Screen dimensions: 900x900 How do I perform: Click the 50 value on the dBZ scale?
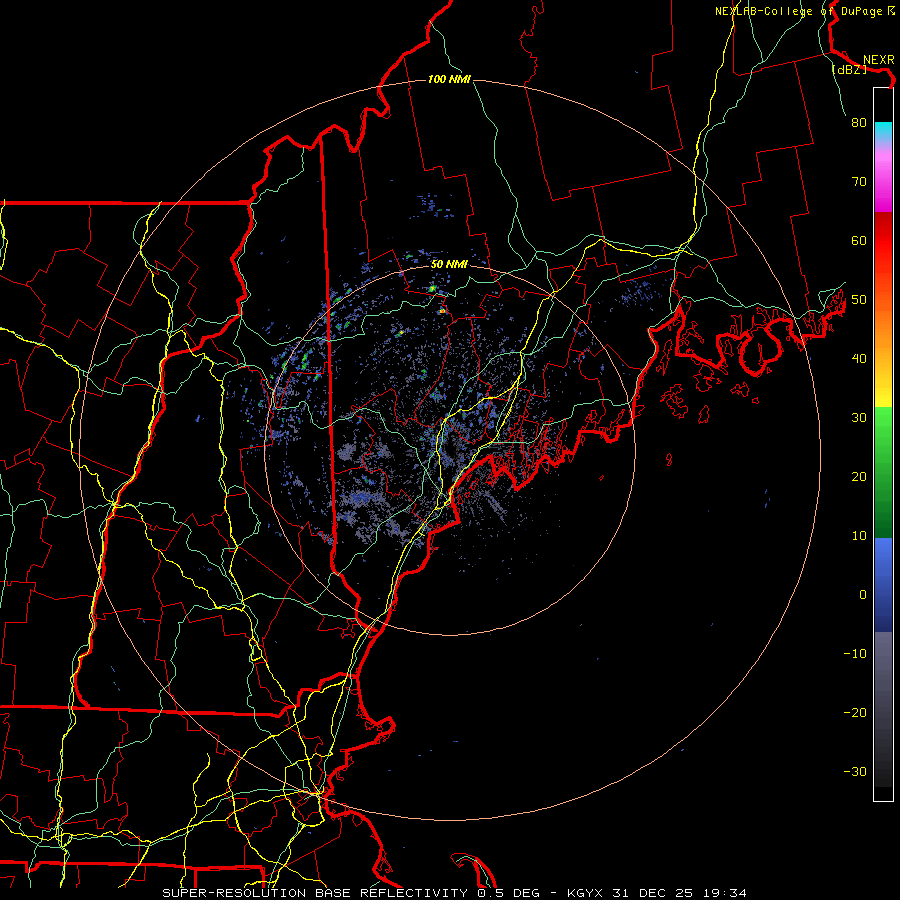(859, 300)
